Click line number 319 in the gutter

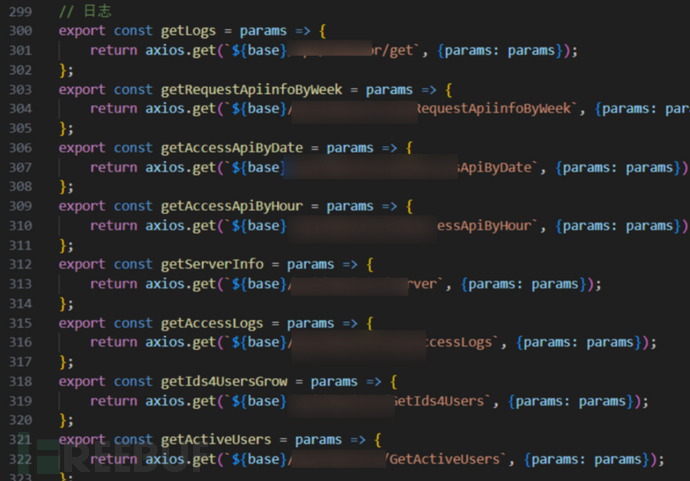pos(20,401)
